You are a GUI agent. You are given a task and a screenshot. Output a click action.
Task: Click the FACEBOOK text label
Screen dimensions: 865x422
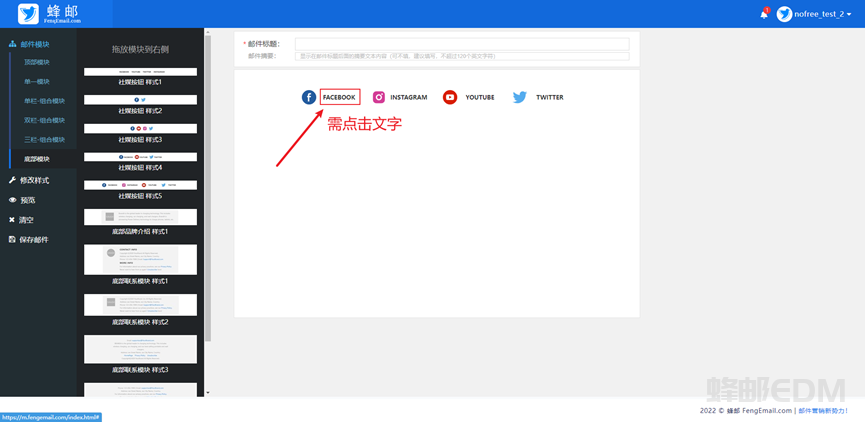[x=339, y=97]
